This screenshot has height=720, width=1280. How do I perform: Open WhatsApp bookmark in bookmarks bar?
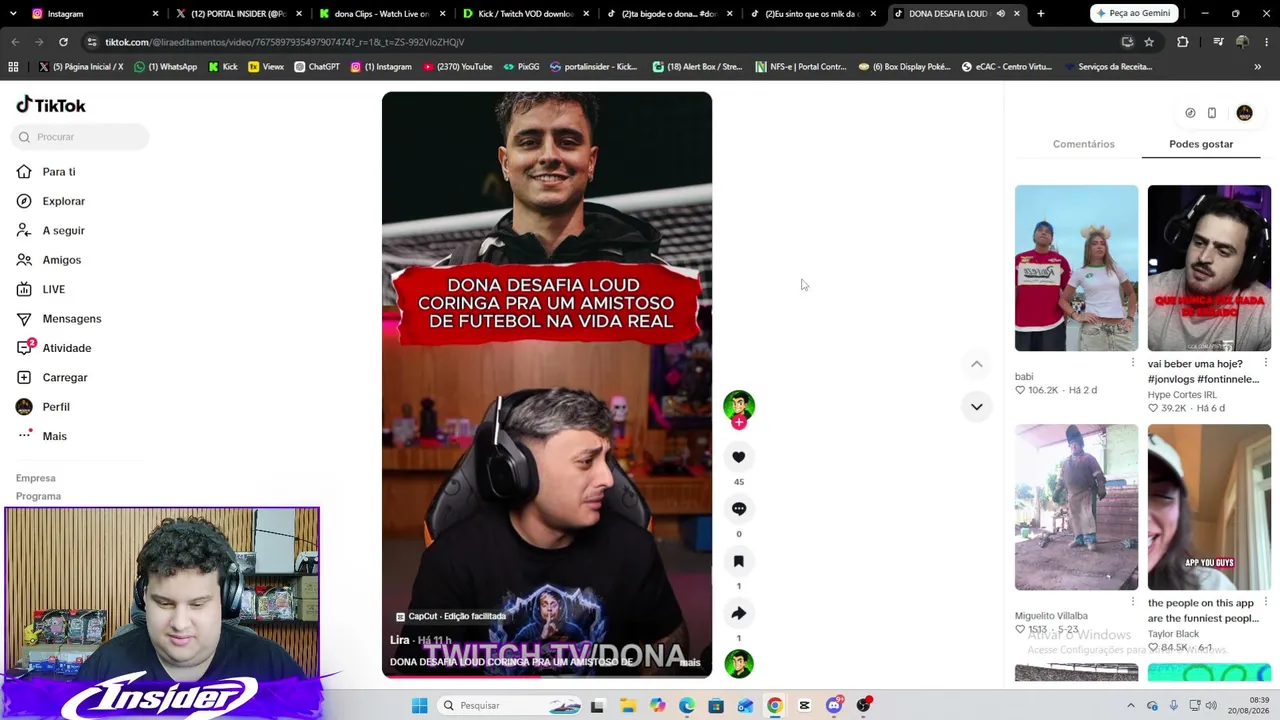pos(166,67)
